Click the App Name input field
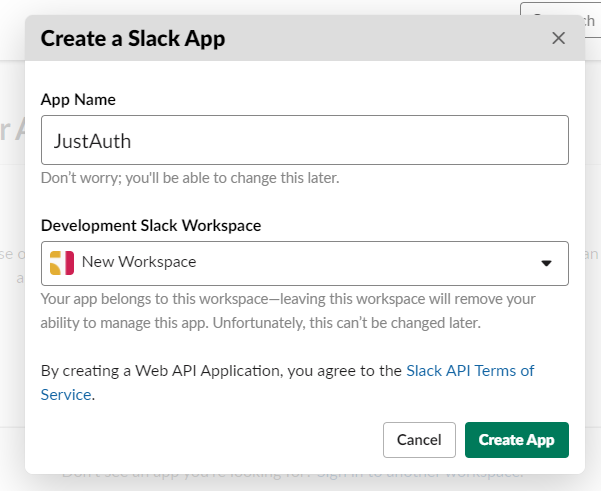 [x=305, y=140]
